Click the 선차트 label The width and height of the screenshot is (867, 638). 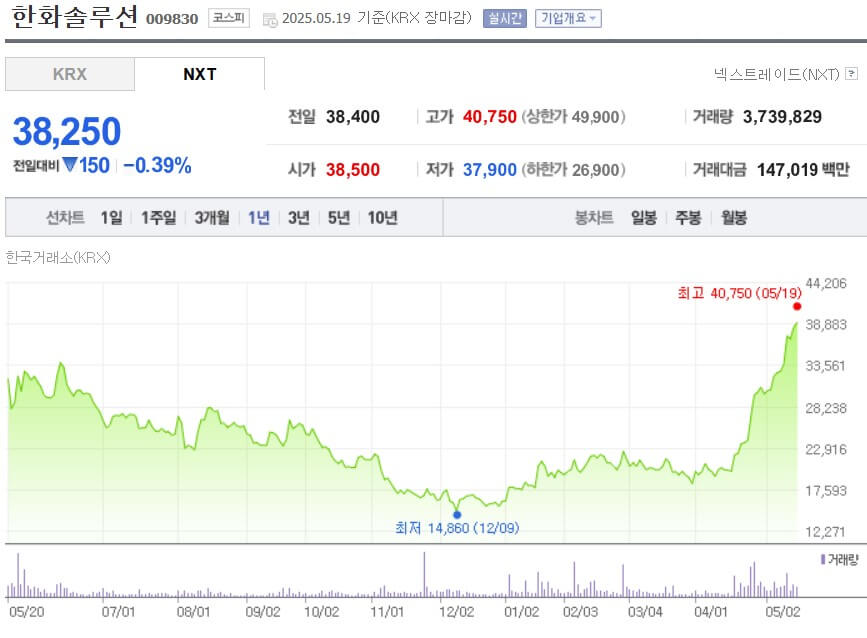65,217
